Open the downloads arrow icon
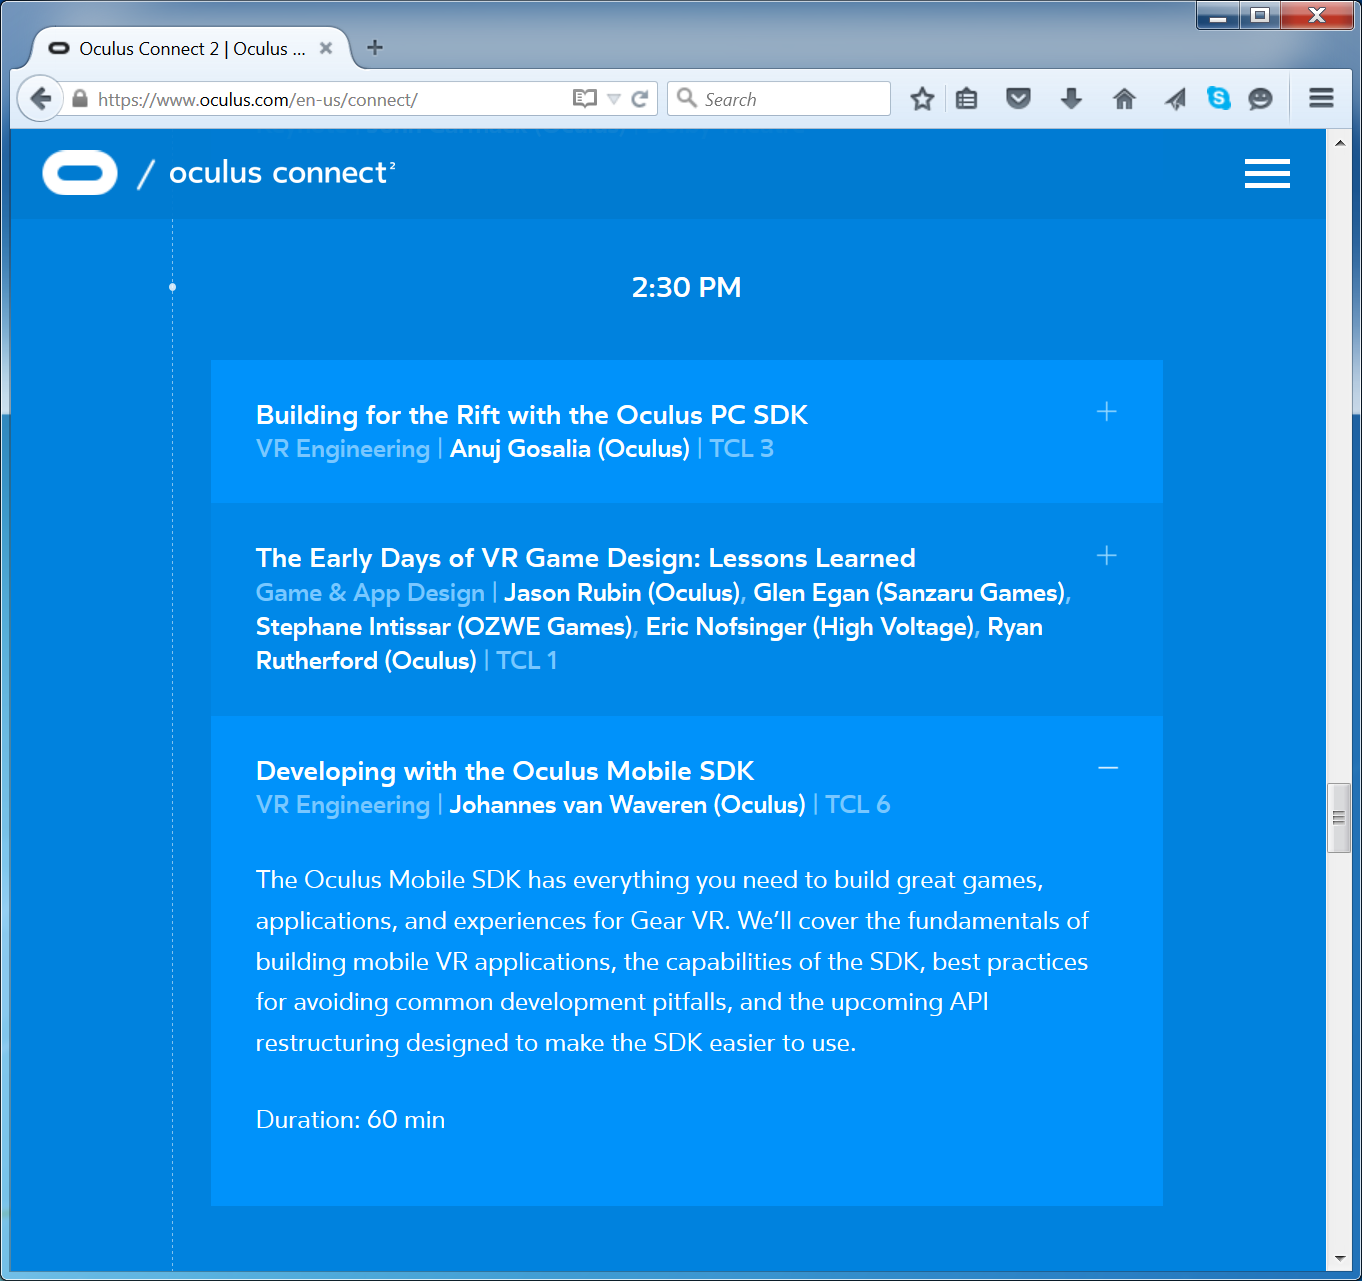The image size is (1362, 1281). [x=1071, y=99]
